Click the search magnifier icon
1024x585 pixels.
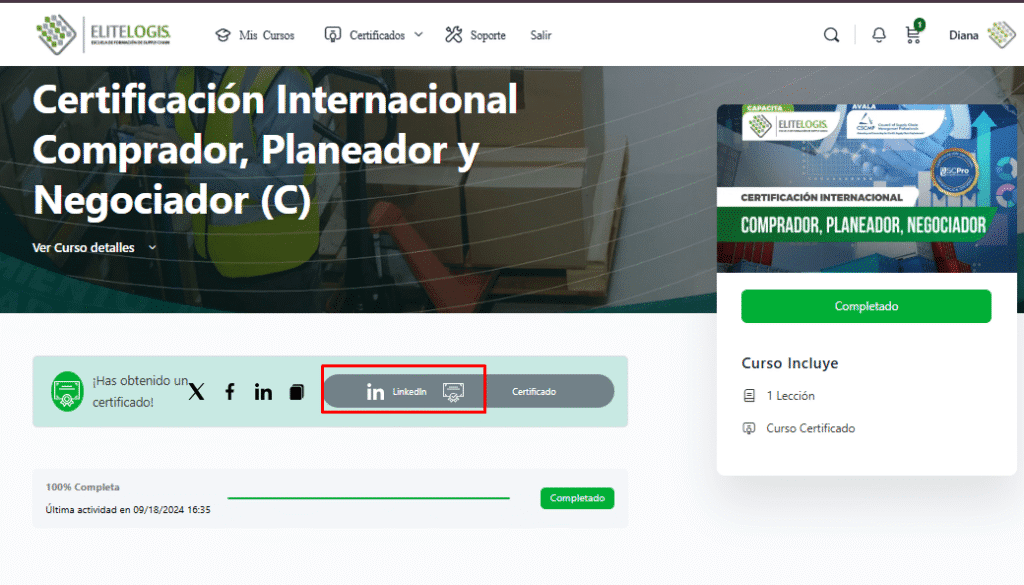click(831, 35)
